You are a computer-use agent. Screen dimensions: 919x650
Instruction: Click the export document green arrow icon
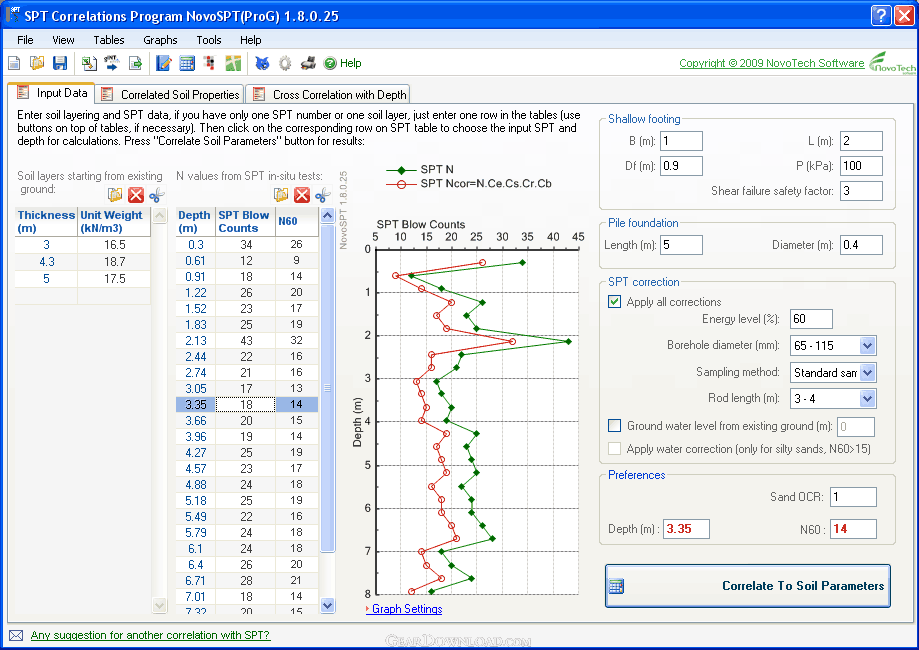(135, 63)
